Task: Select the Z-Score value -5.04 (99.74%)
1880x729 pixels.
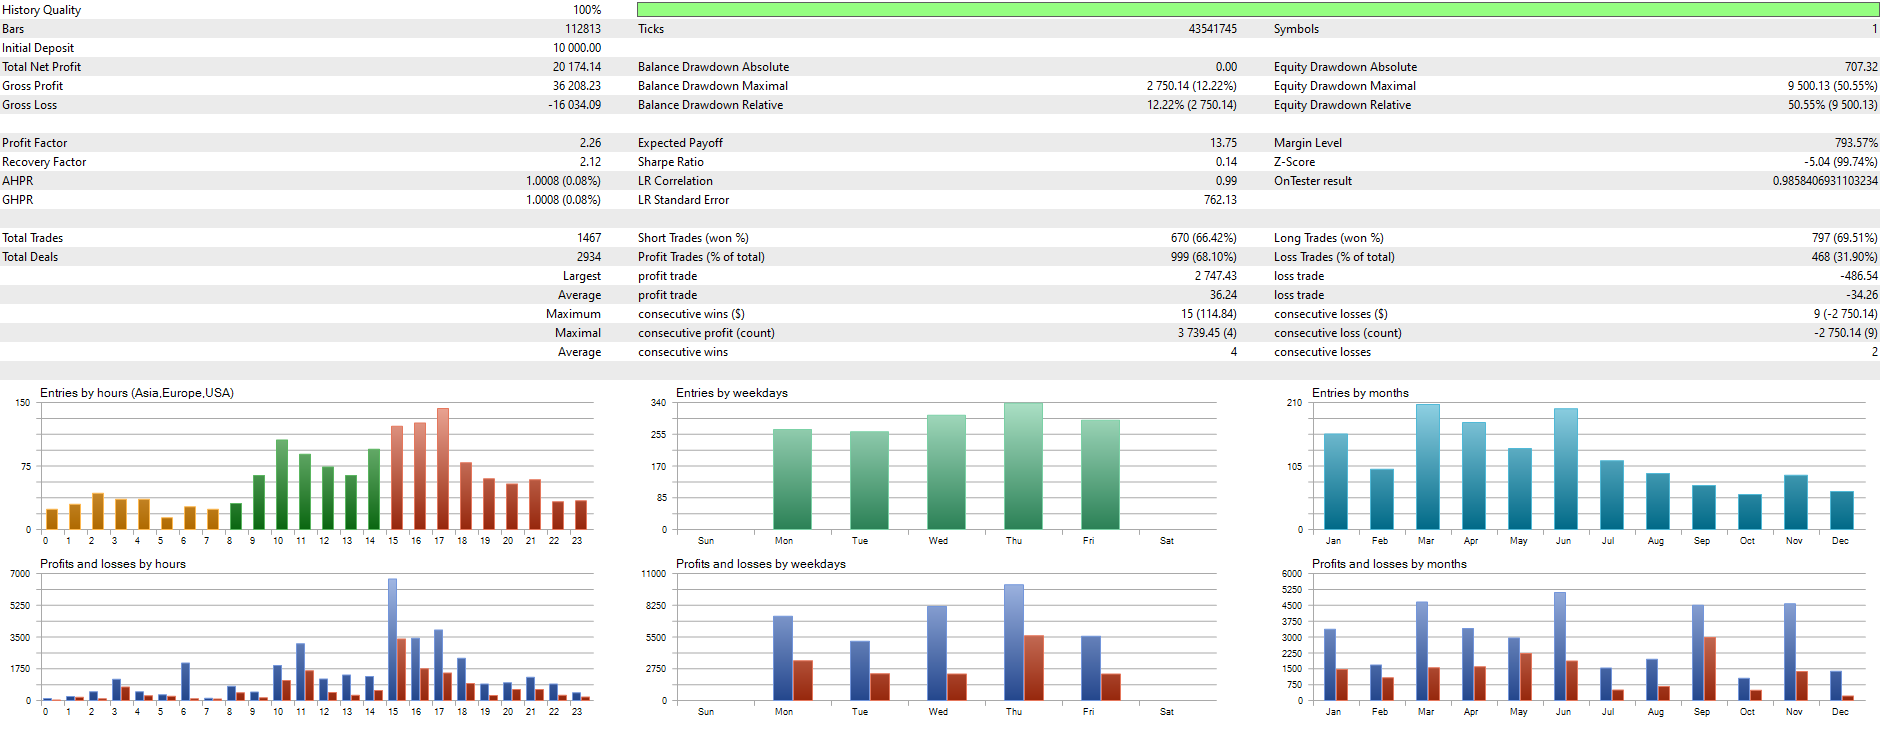Action: [1841, 162]
